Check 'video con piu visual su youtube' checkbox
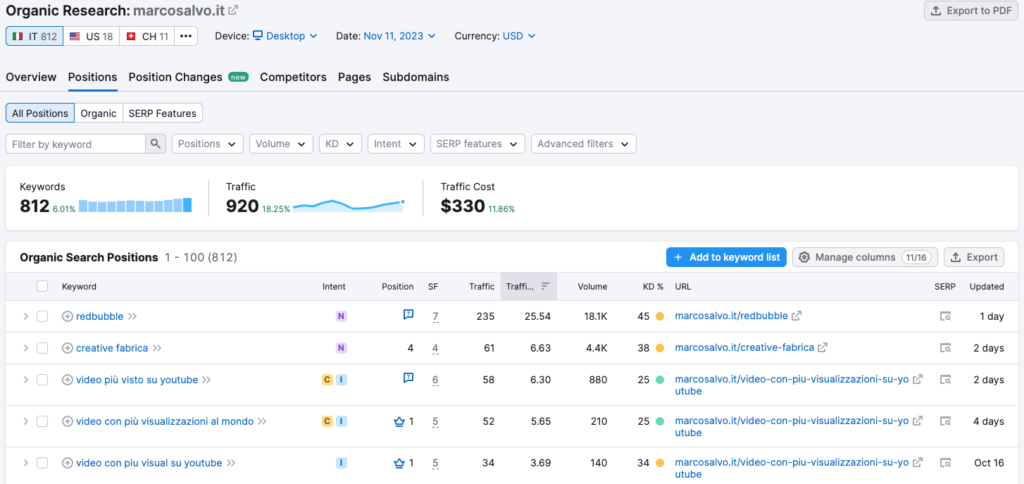1024x484 pixels. pyautogui.click(x=42, y=463)
